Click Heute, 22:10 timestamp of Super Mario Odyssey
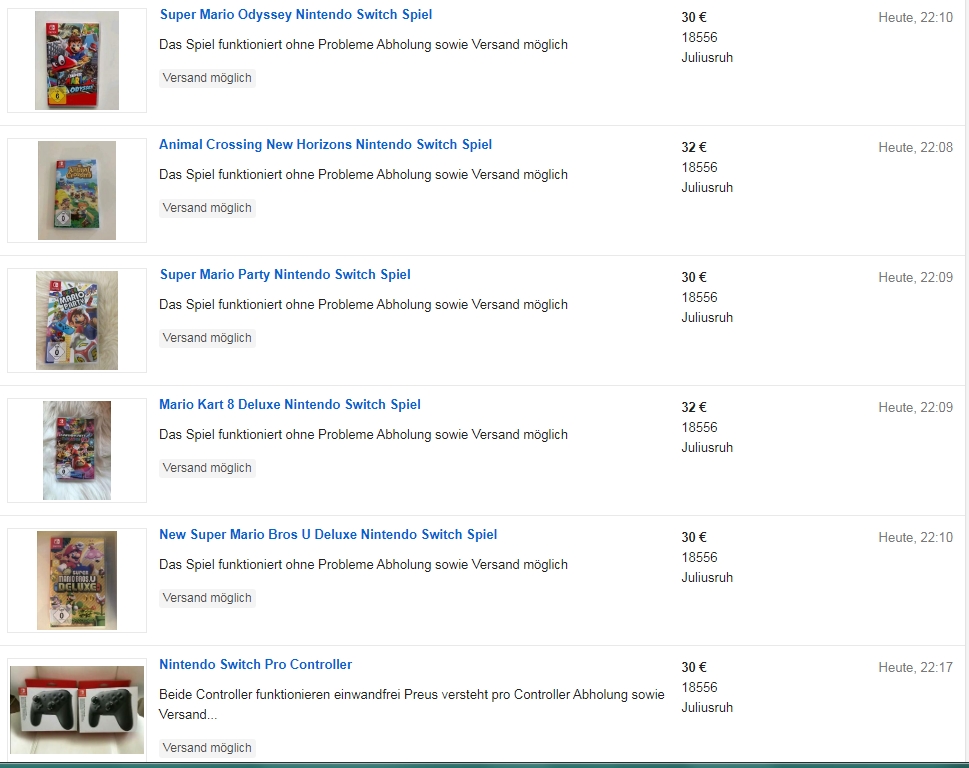969x768 pixels. pyautogui.click(x=916, y=17)
